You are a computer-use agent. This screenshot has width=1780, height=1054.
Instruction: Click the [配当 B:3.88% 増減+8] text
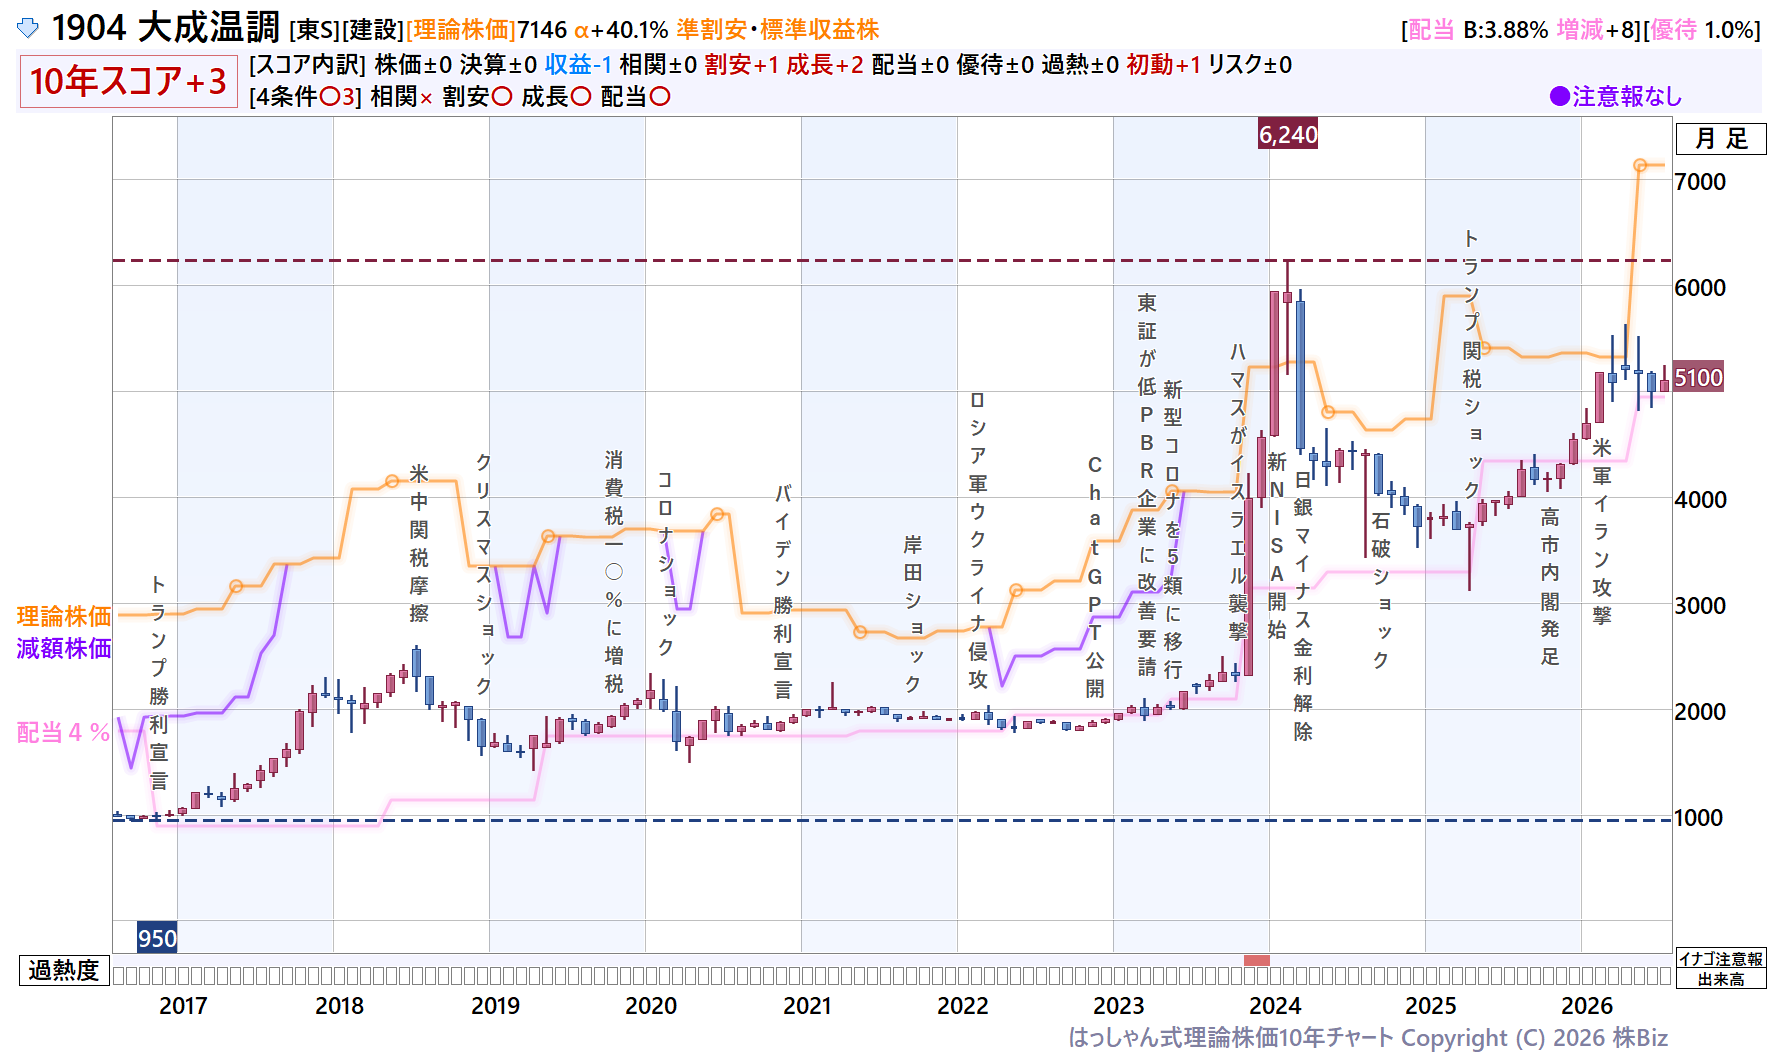pyautogui.click(x=1521, y=30)
